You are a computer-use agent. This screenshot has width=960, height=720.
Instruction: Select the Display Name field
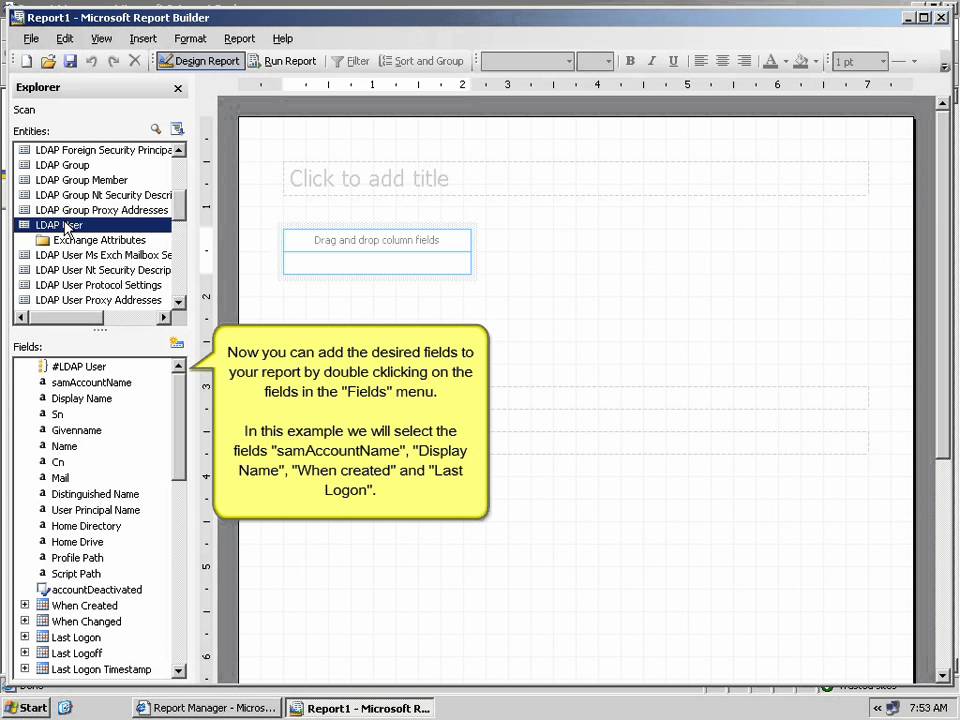pyautogui.click(x=81, y=398)
